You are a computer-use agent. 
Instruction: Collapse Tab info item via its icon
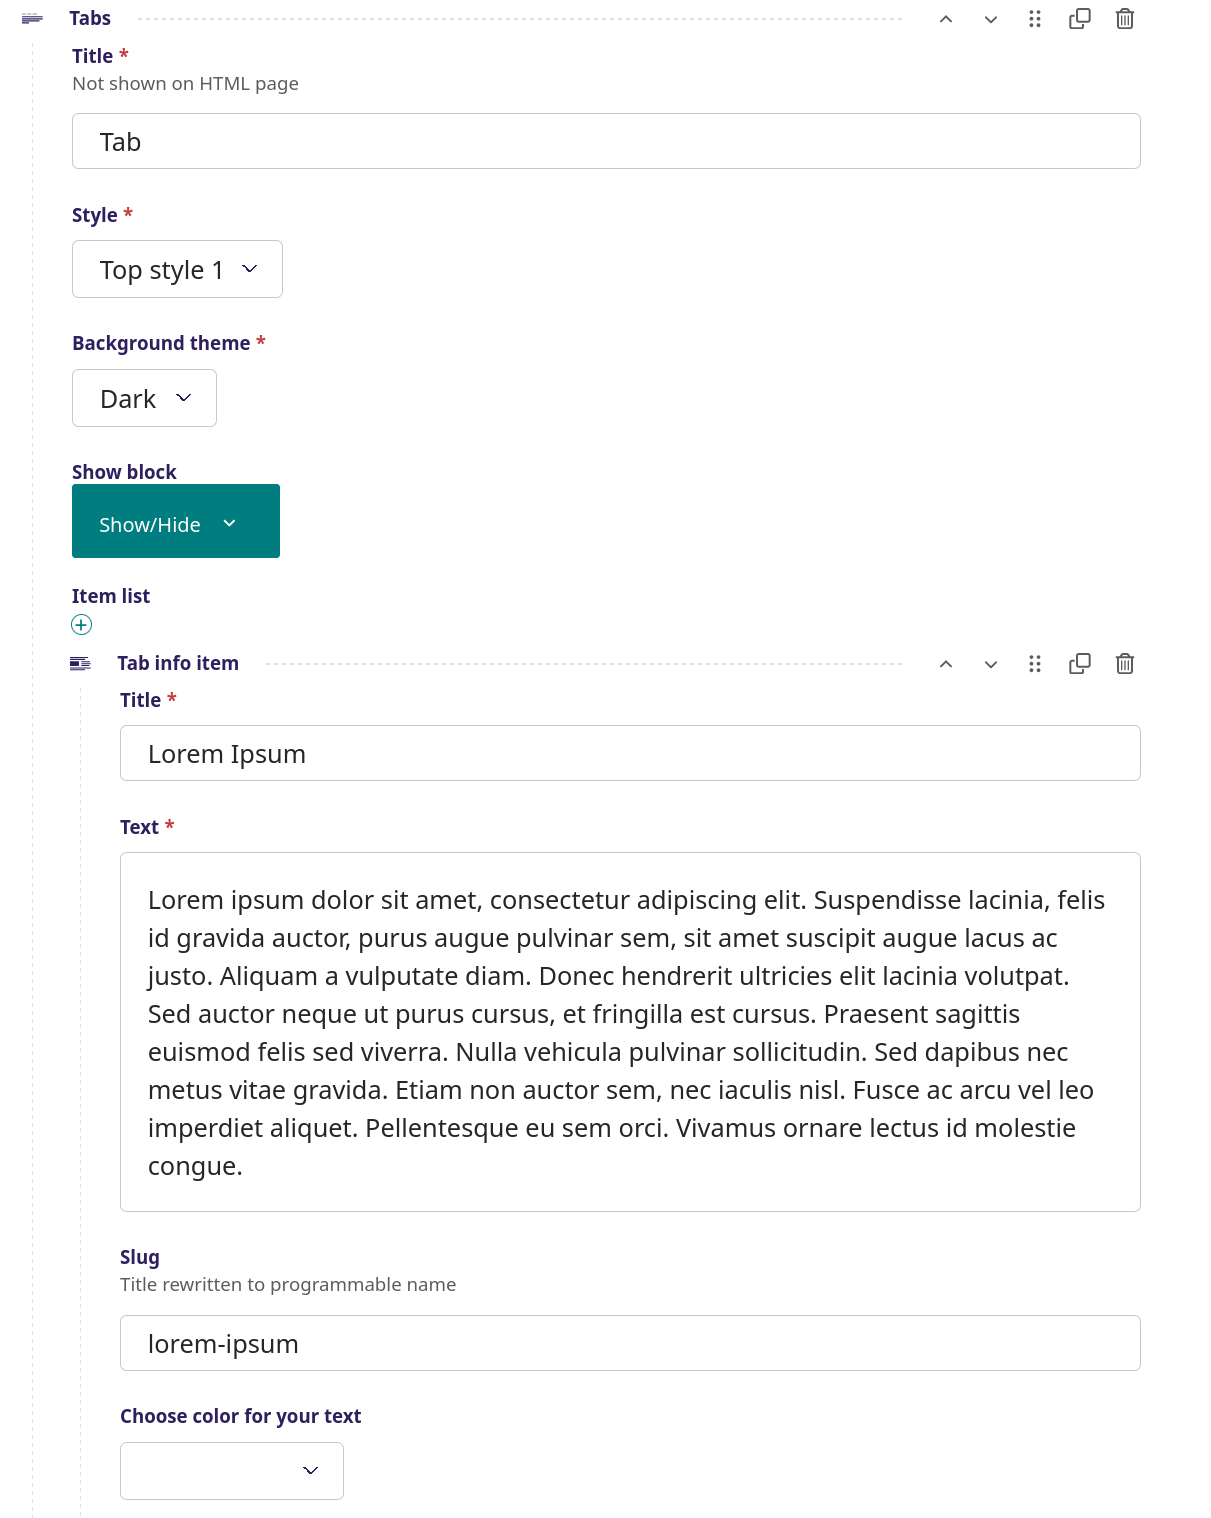80,663
